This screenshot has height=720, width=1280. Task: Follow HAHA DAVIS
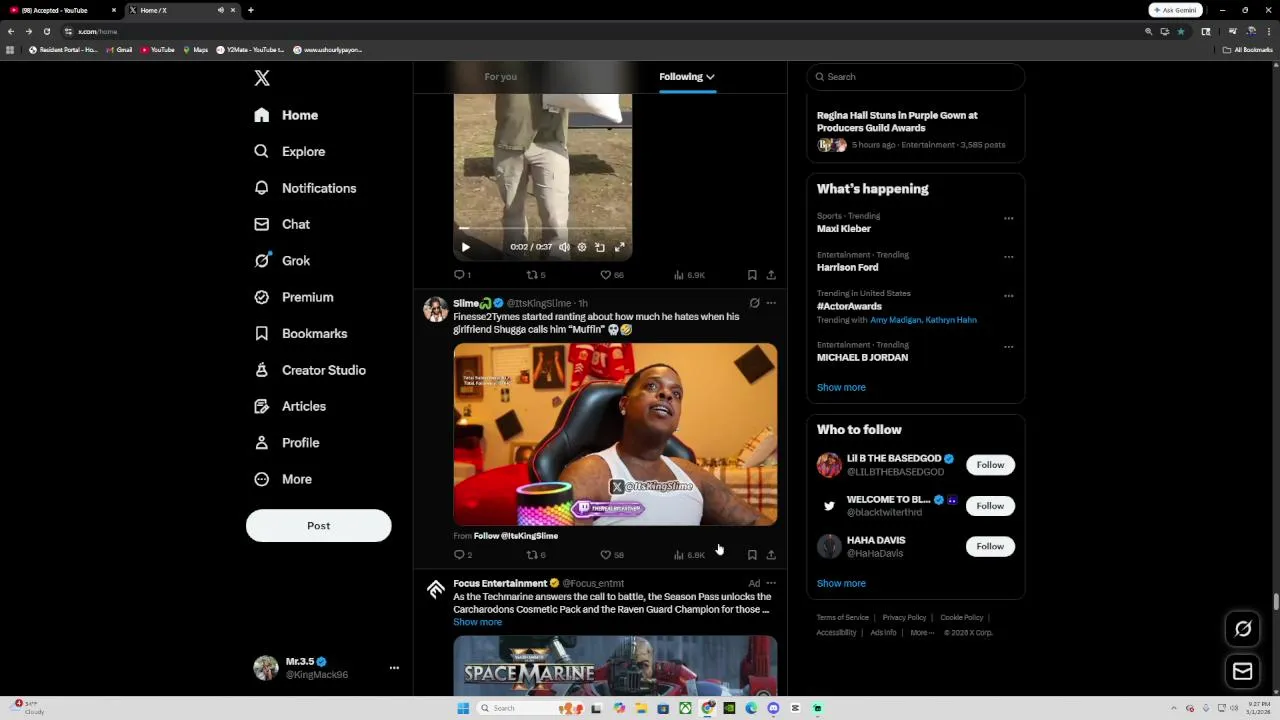click(990, 546)
